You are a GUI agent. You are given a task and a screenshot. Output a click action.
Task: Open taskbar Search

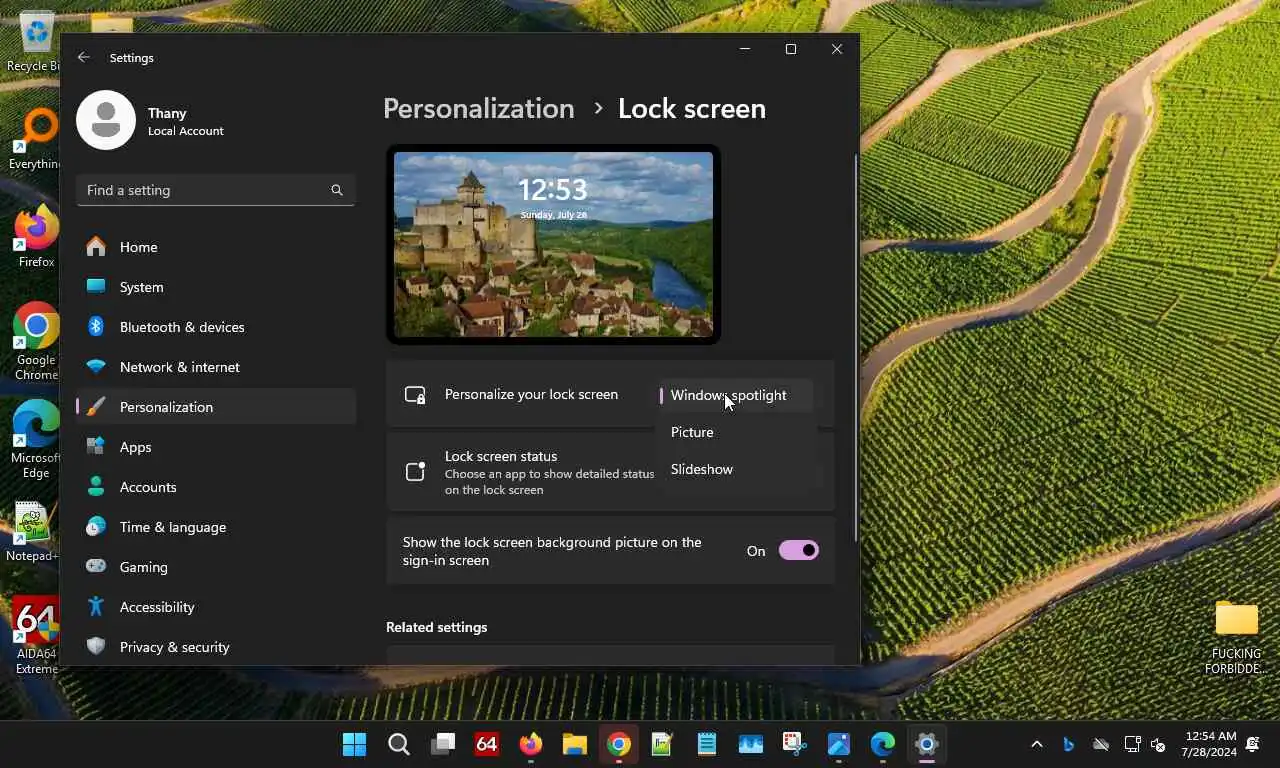tap(399, 744)
